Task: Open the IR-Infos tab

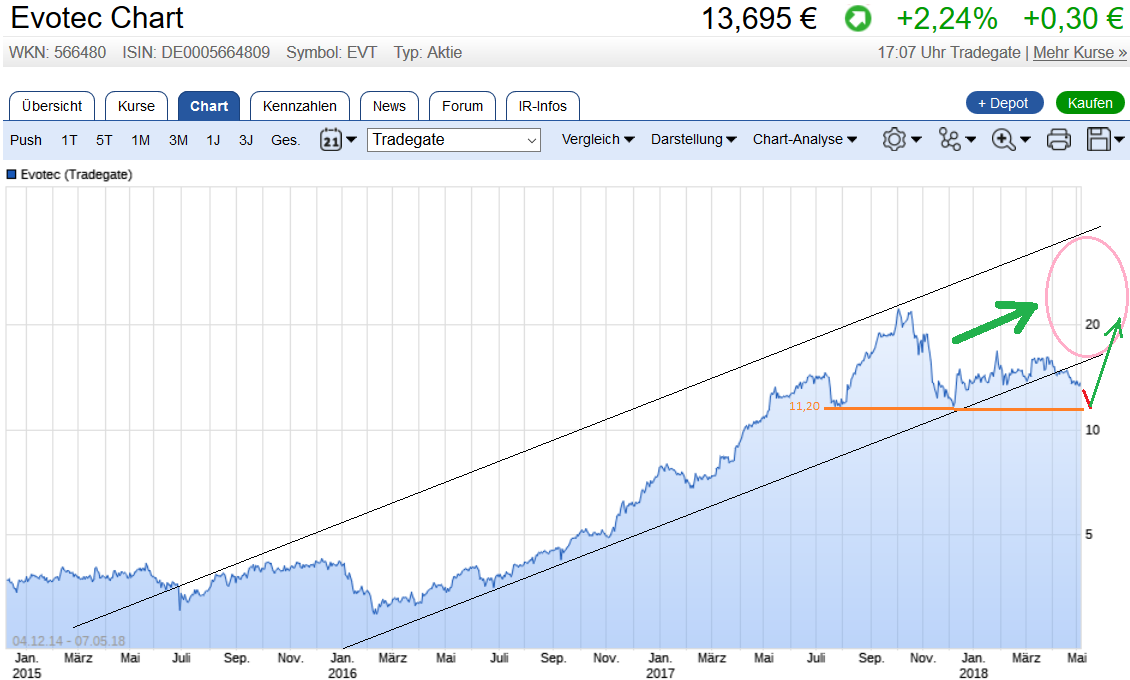Action: pos(543,106)
